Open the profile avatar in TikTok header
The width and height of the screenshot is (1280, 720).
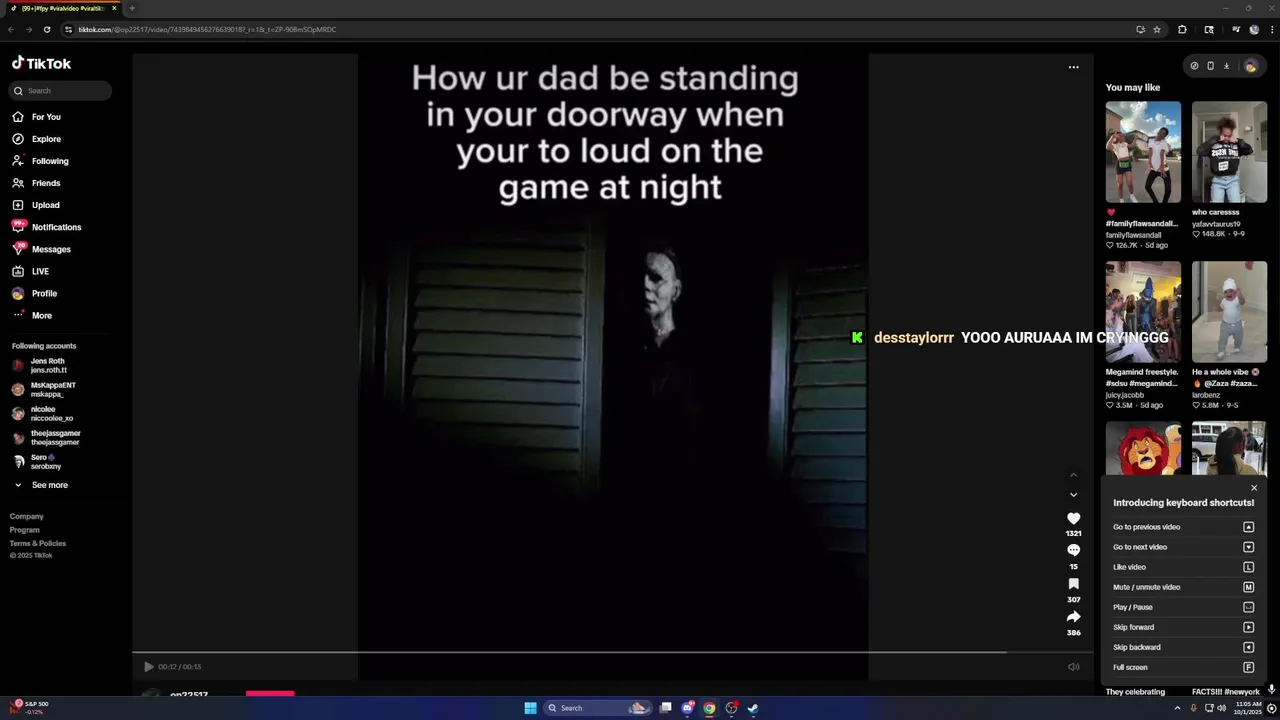coord(1250,66)
